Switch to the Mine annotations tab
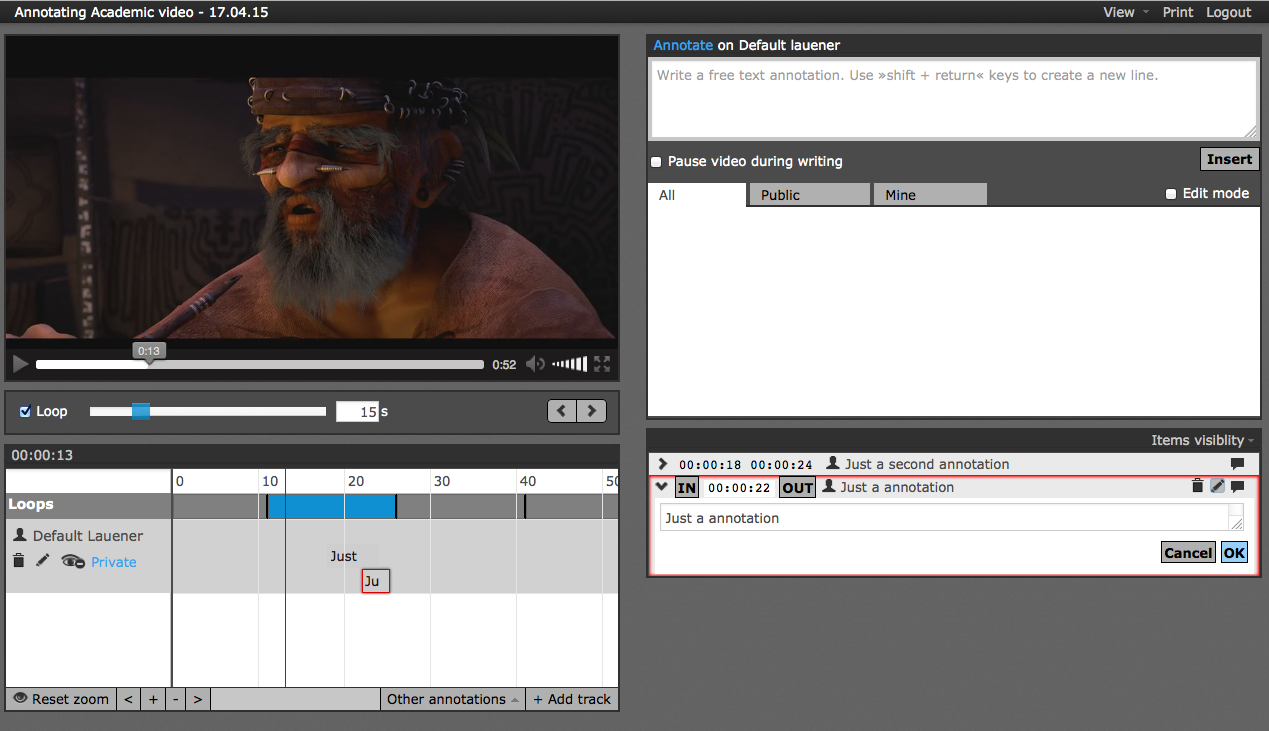 click(x=929, y=195)
